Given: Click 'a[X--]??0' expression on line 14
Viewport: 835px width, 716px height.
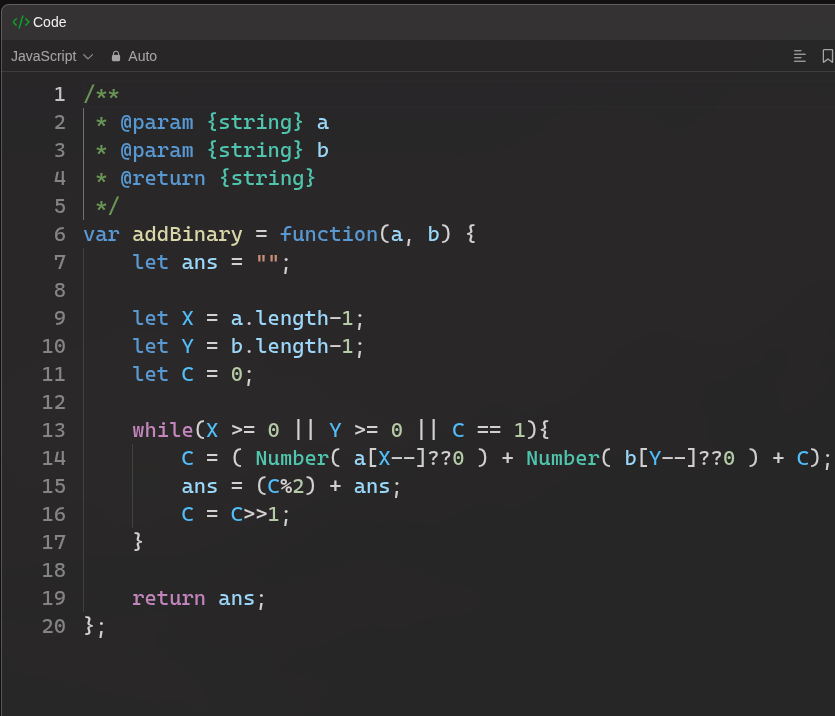Looking at the screenshot, I should pyautogui.click(x=409, y=458).
